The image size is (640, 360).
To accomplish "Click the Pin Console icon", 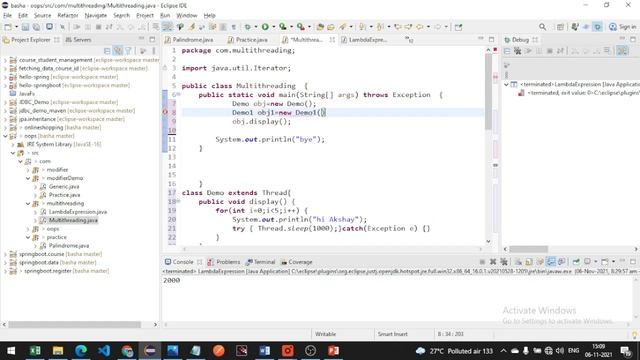I will pos(576,262).
